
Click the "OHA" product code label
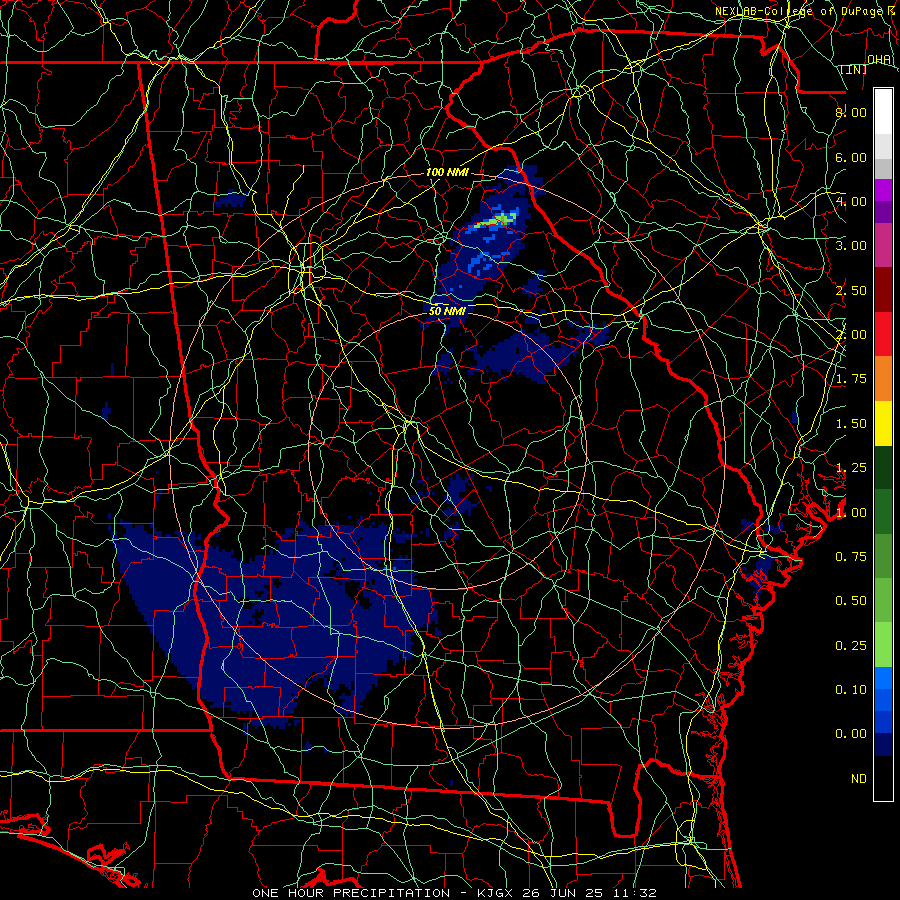click(879, 60)
